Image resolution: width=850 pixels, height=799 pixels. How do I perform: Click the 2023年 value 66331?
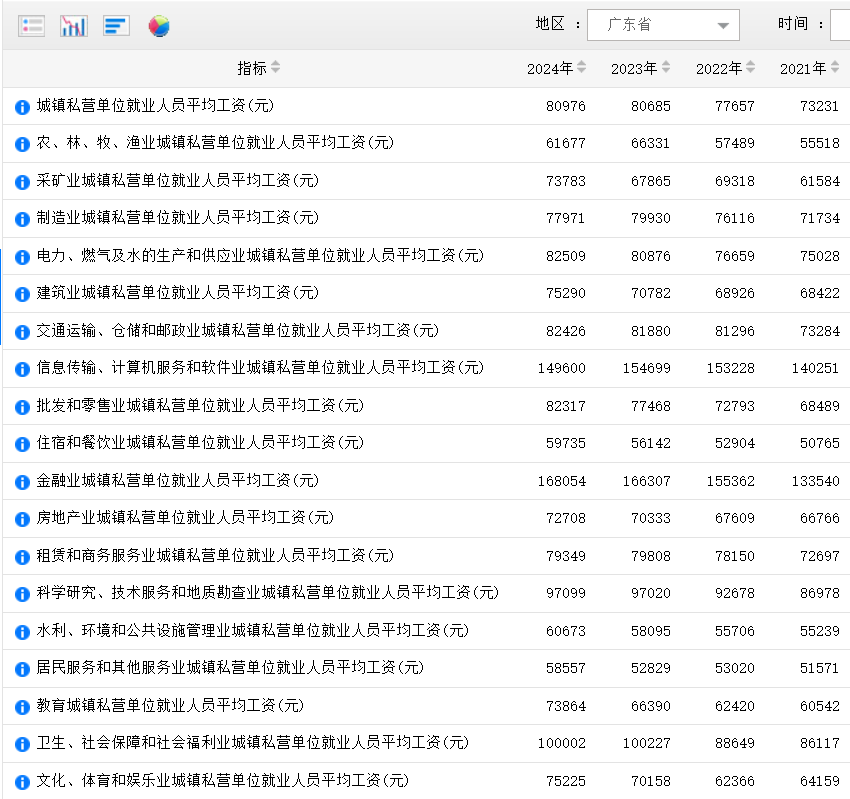tap(651, 144)
